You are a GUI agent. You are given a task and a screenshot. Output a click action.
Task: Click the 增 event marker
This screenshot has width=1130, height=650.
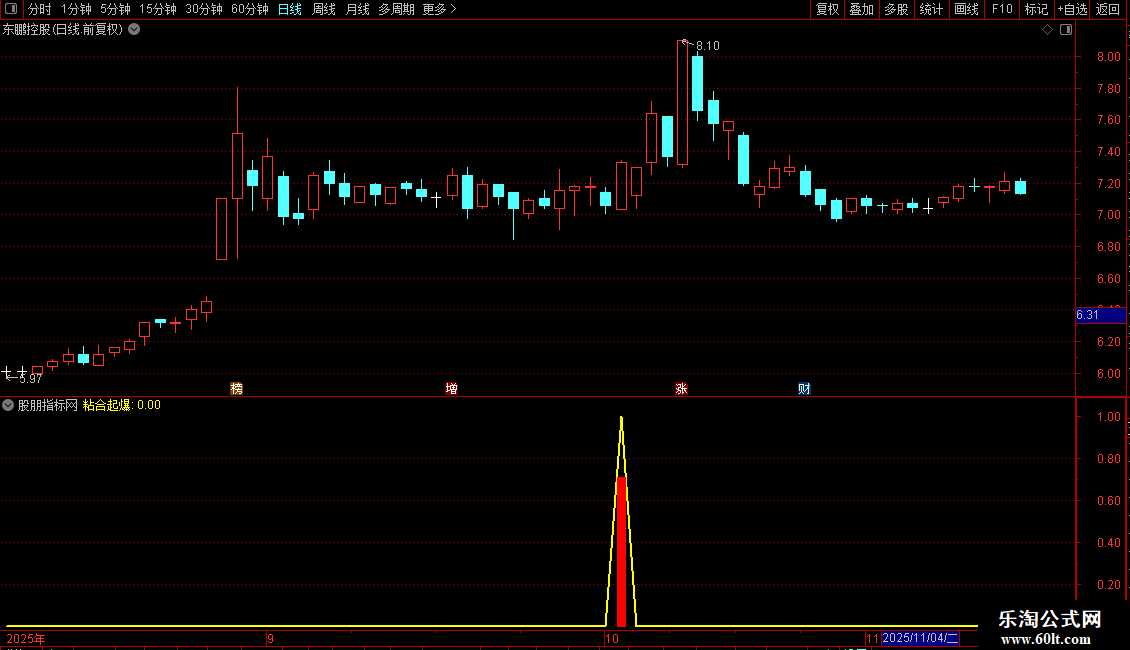(x=451, y=388)
